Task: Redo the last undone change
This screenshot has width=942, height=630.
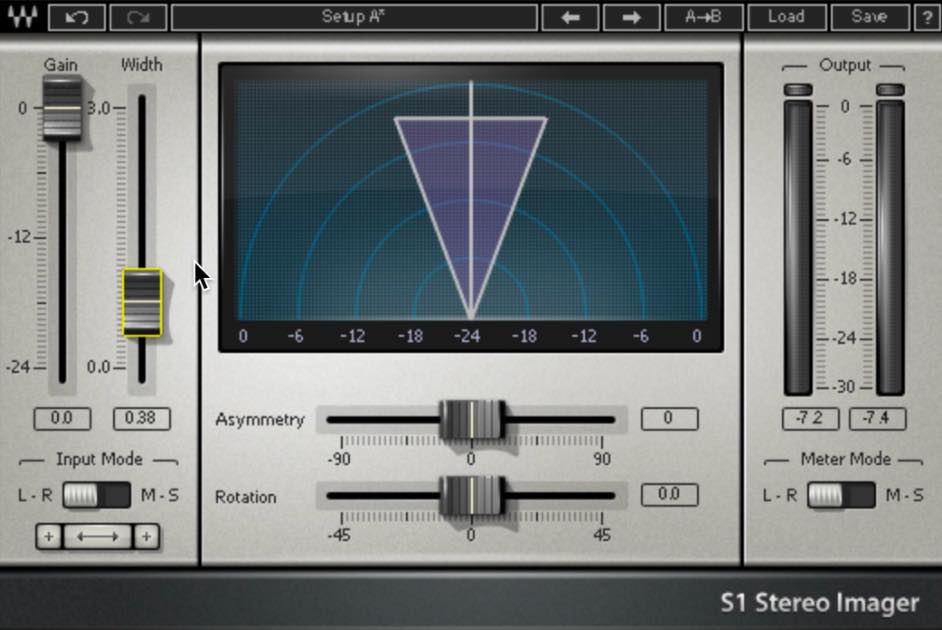Action: point(138,17)
